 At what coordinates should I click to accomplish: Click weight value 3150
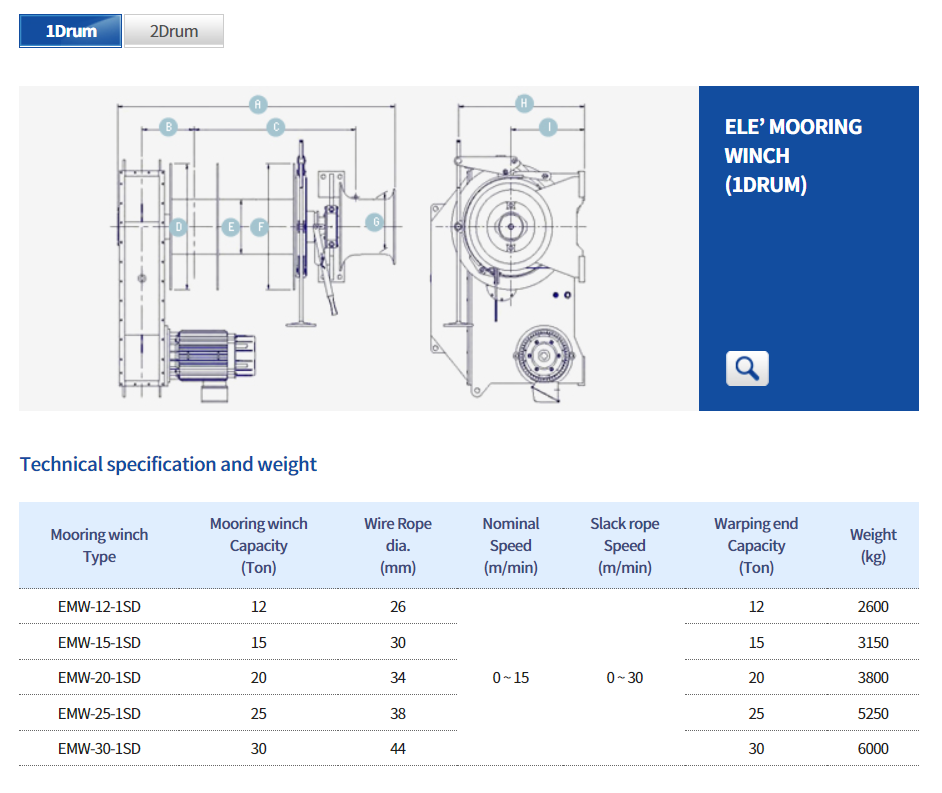coord(873,643)
